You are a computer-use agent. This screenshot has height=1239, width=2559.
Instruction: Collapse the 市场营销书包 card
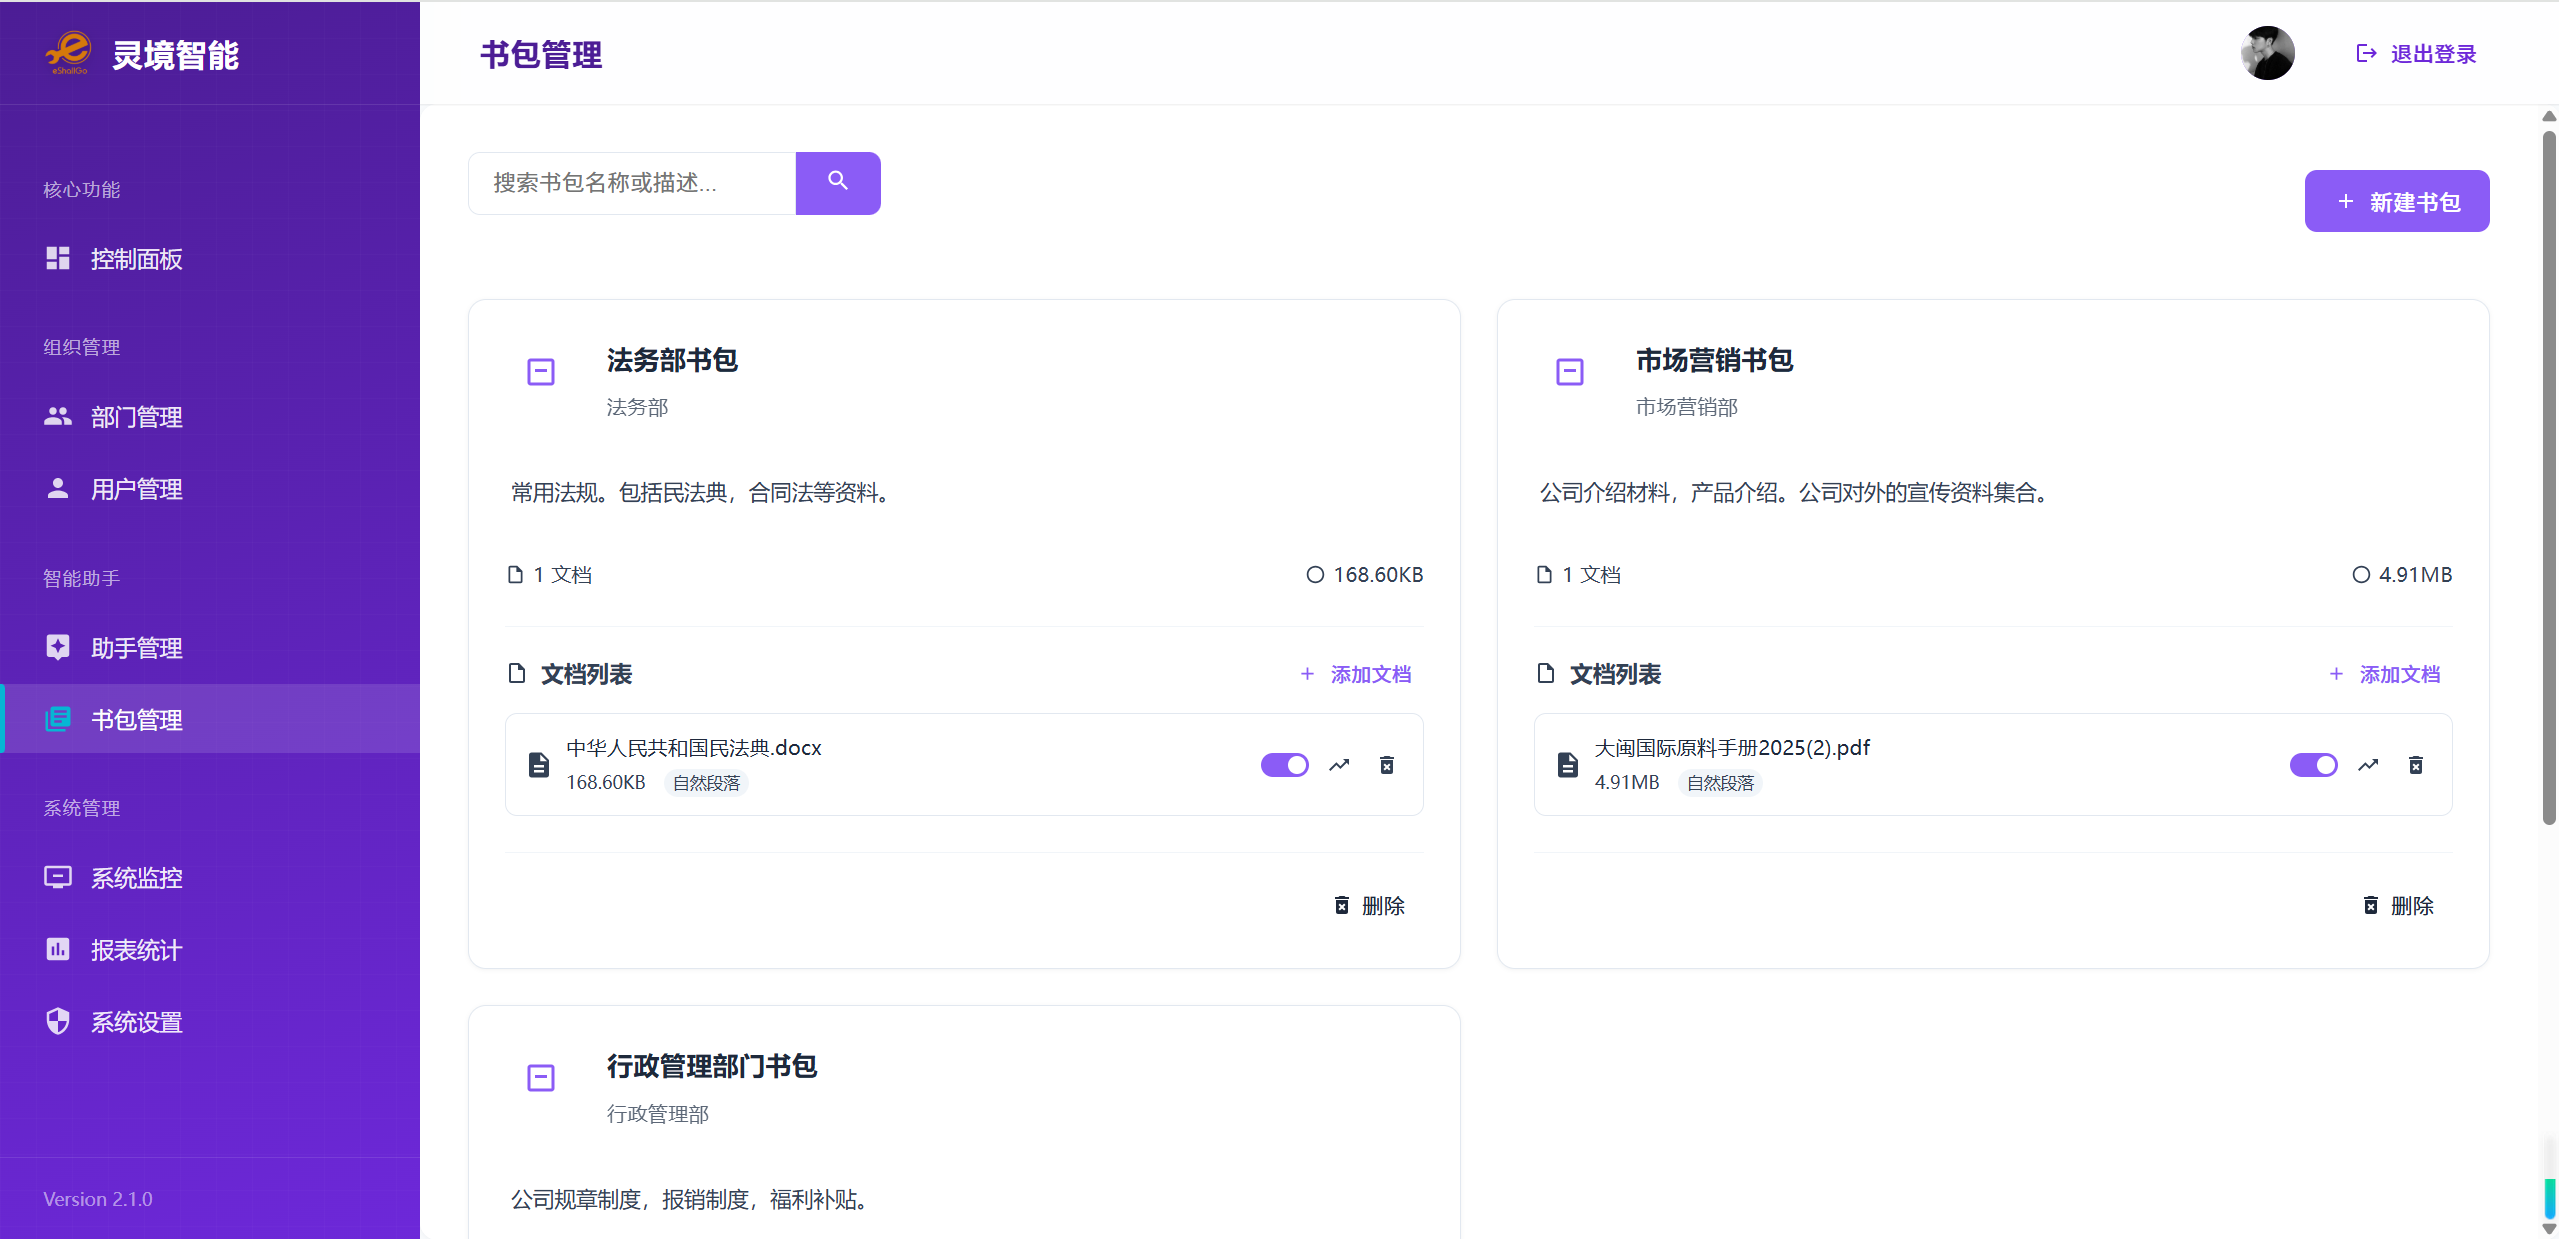[x=1569, y=372]
